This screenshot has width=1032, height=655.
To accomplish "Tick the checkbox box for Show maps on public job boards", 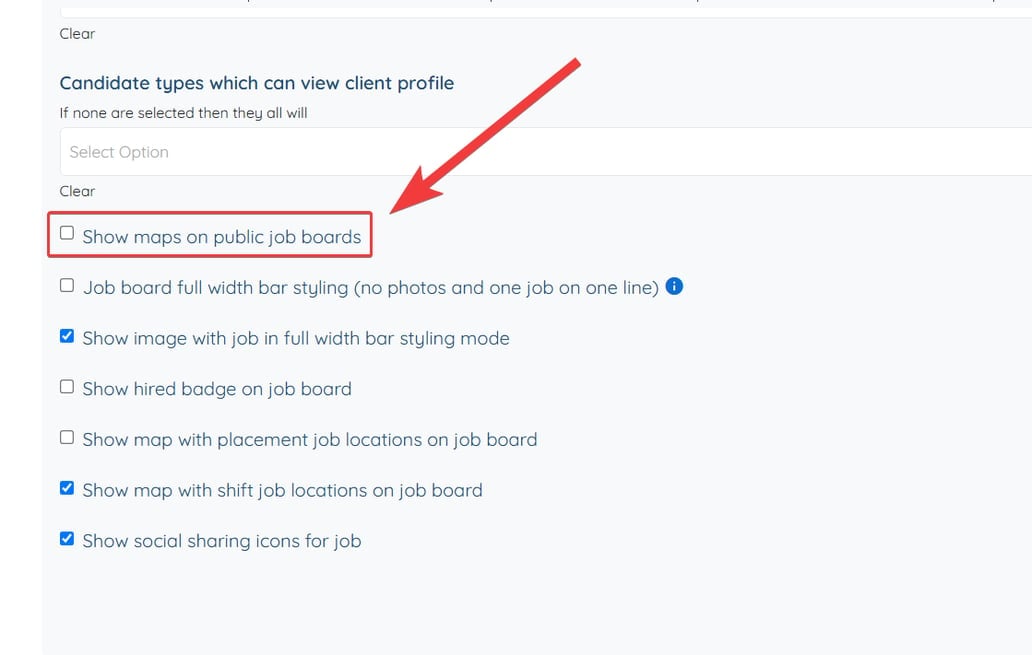I will (x=67, y=233).
